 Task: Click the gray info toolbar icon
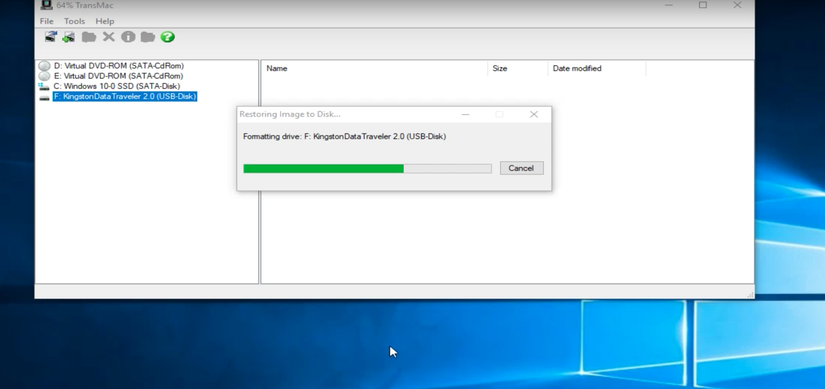[128, 37]
